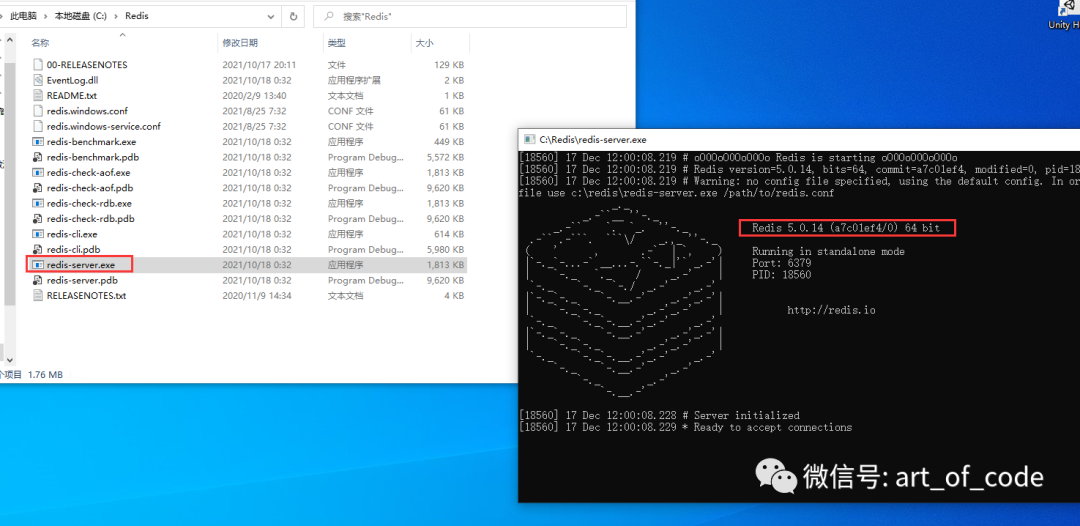Click the redis-check-rdb.exe application icon
This screenshot has height=526, width=1080.
point(38,203)
